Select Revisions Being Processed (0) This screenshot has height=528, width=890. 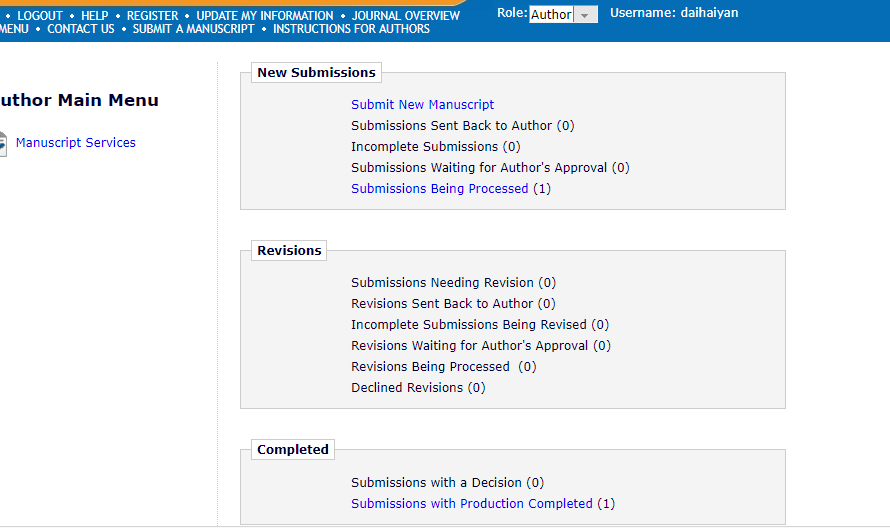(x=443, y=367)
